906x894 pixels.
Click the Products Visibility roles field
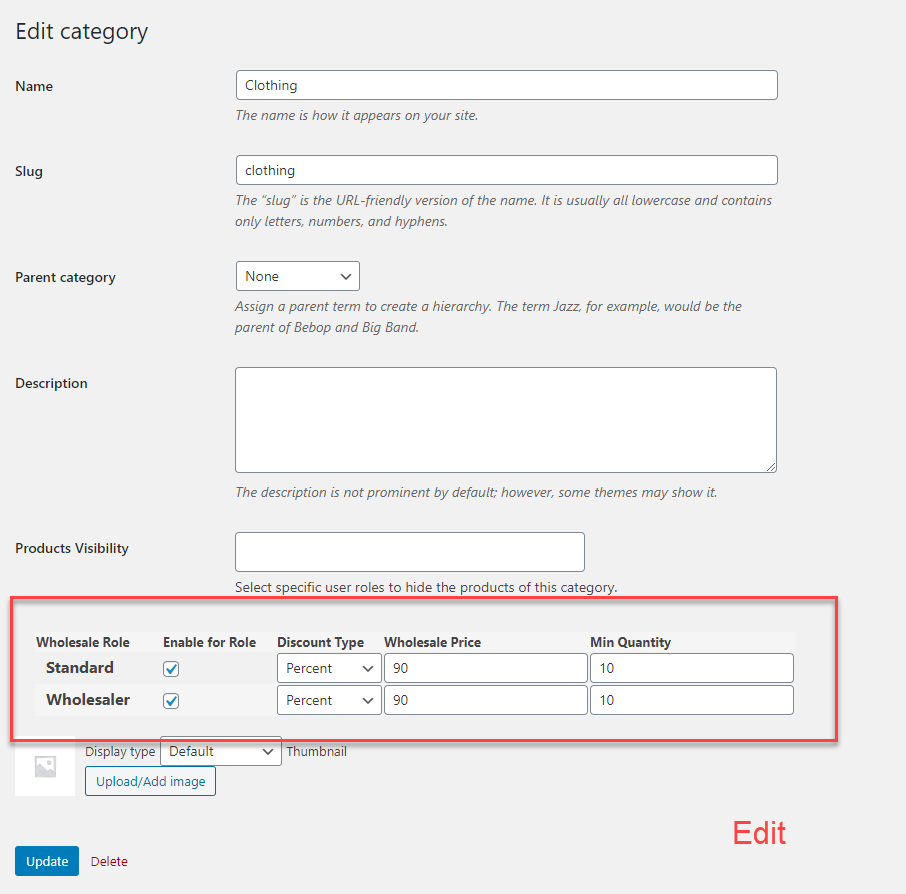[409, 552]
